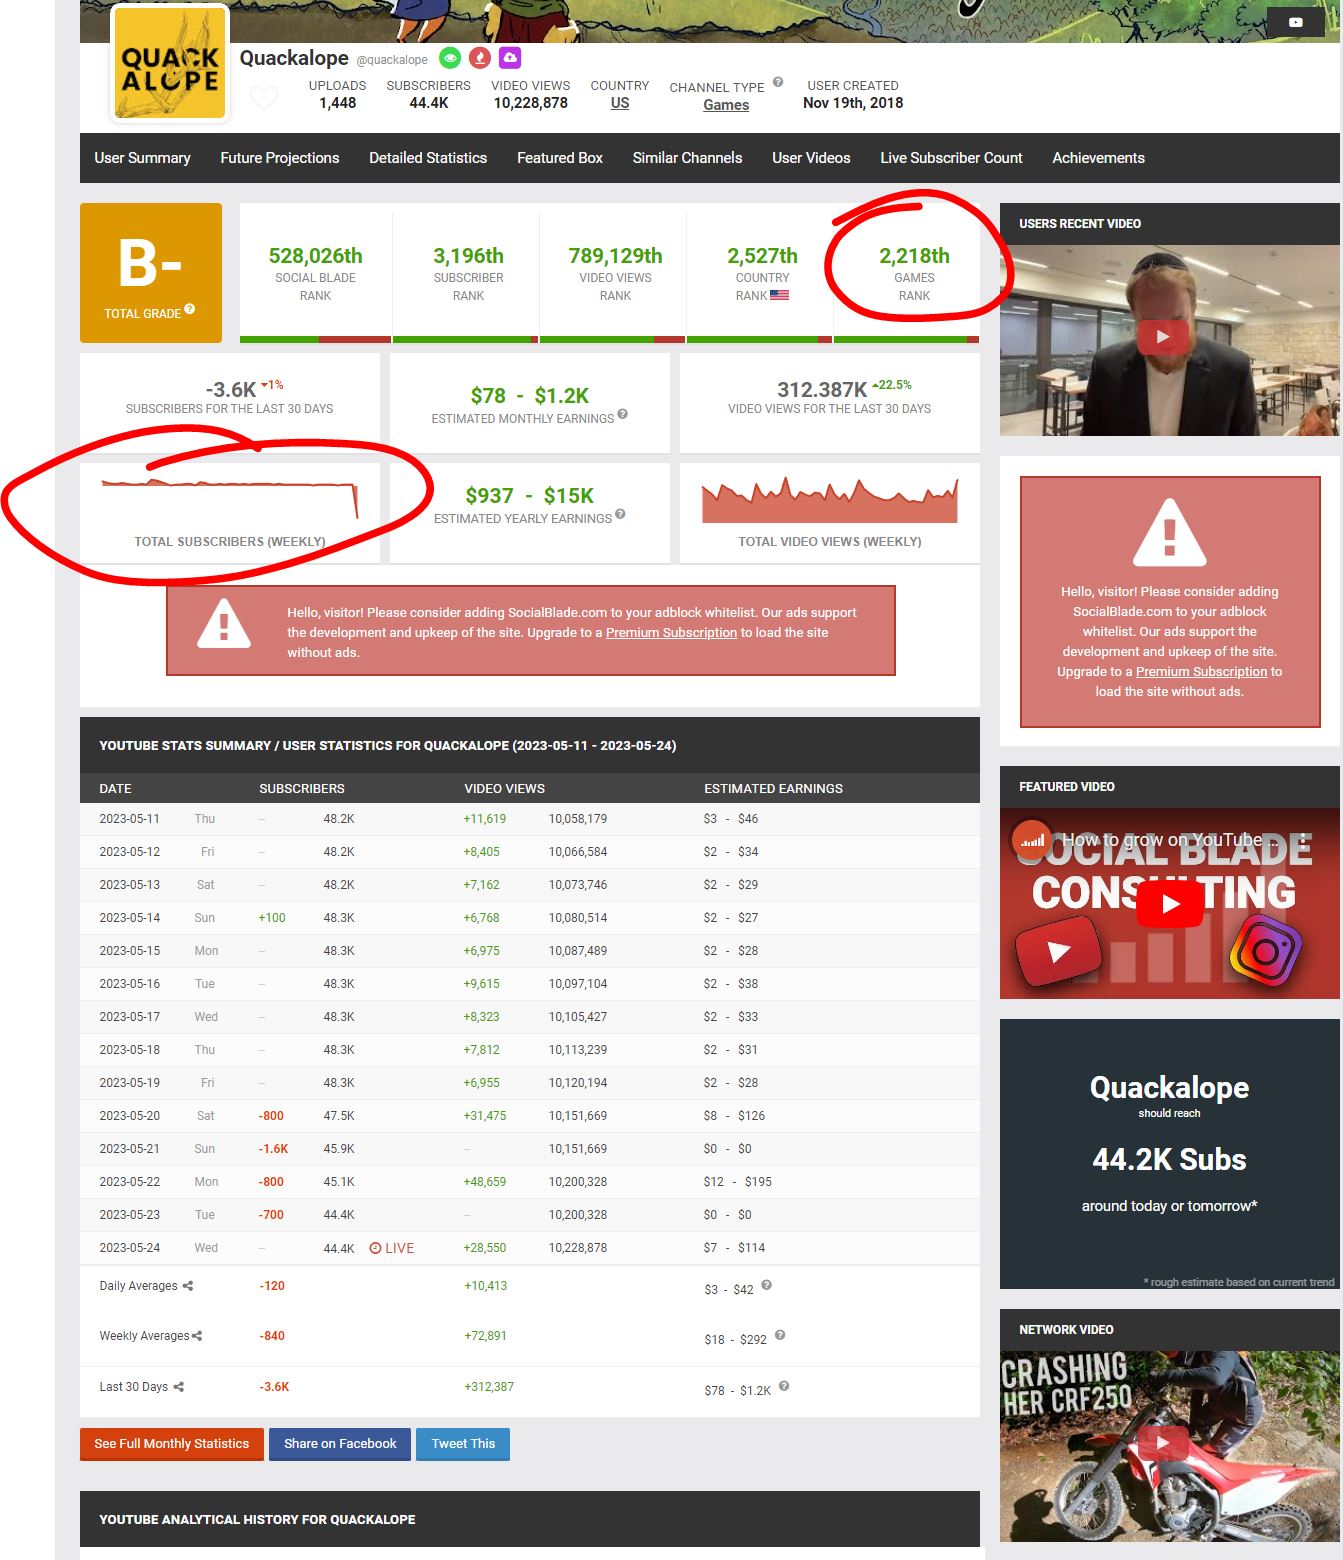Click the share icon beside Daily Averages
Viewport: 1343px width, 1560px height.
click(x=188, y=1286)
